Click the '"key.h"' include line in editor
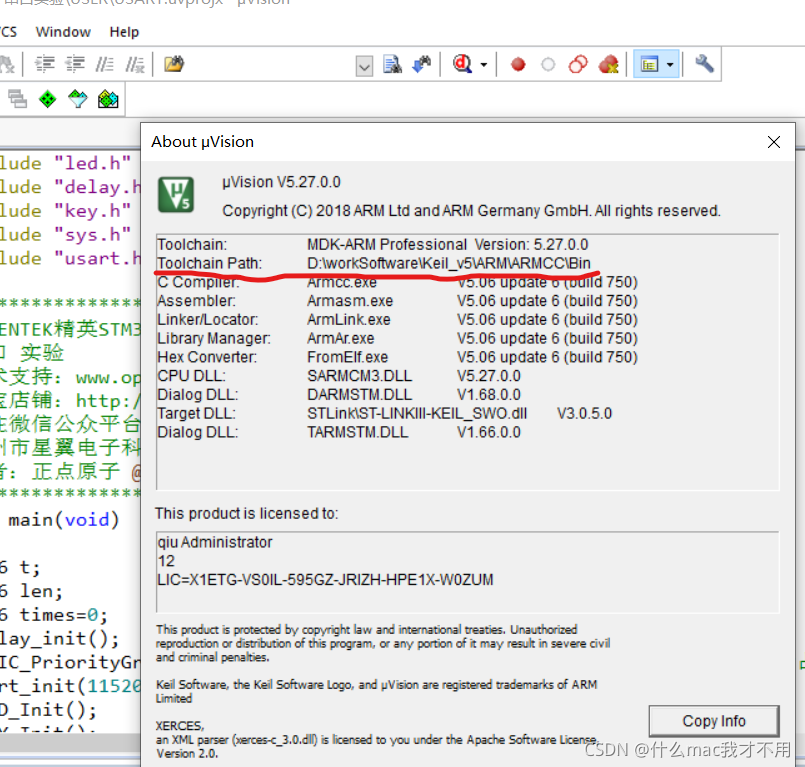Image resolution: width=805 pixels, height=767 pixels. pyautogui.click(x=65, y=211)
